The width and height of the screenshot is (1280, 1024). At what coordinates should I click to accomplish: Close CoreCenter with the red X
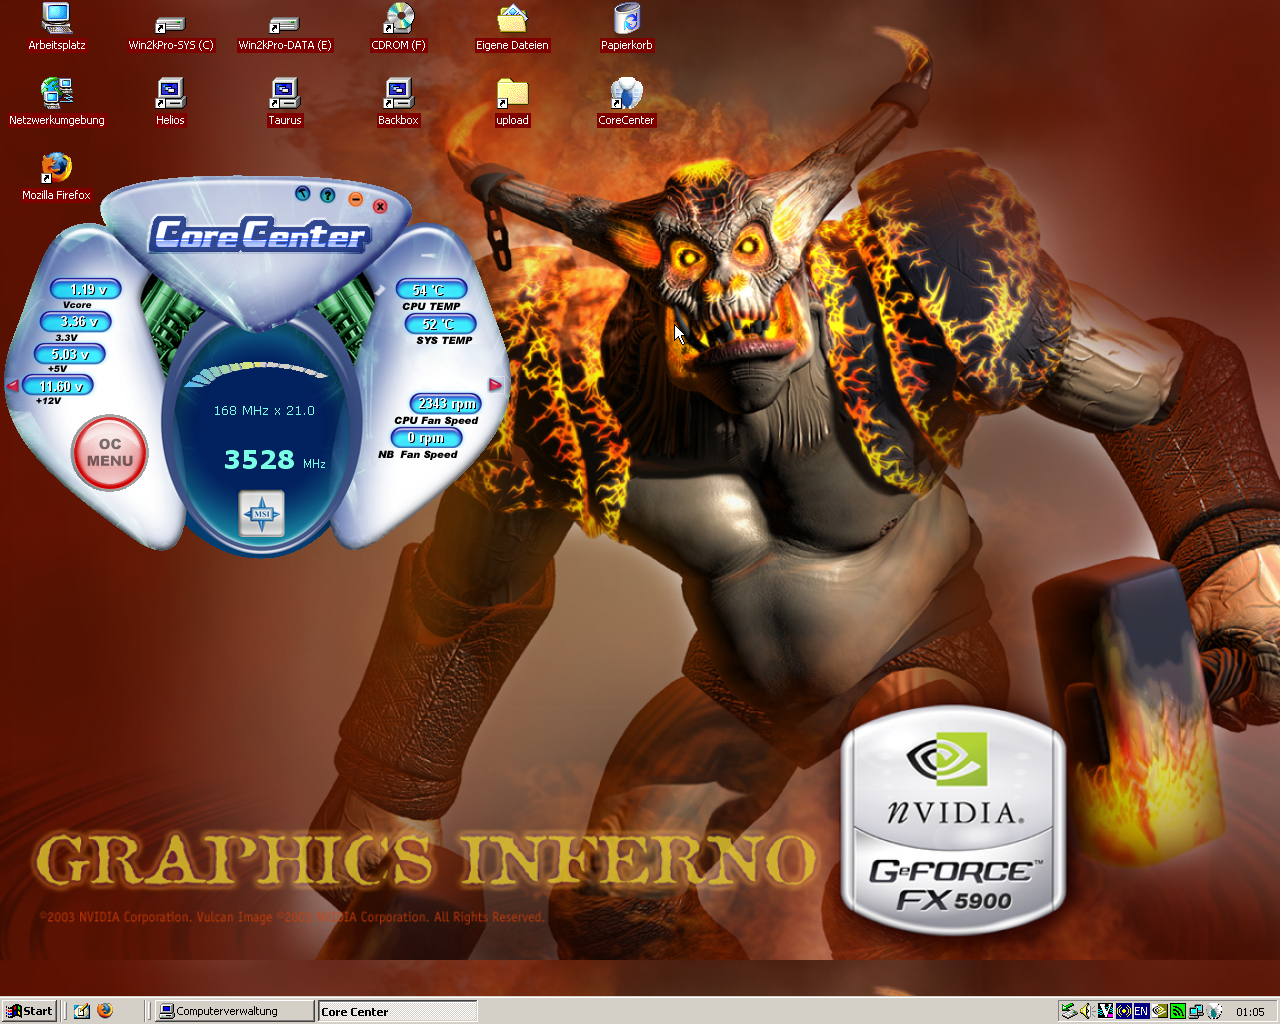[x=380, y=206]
